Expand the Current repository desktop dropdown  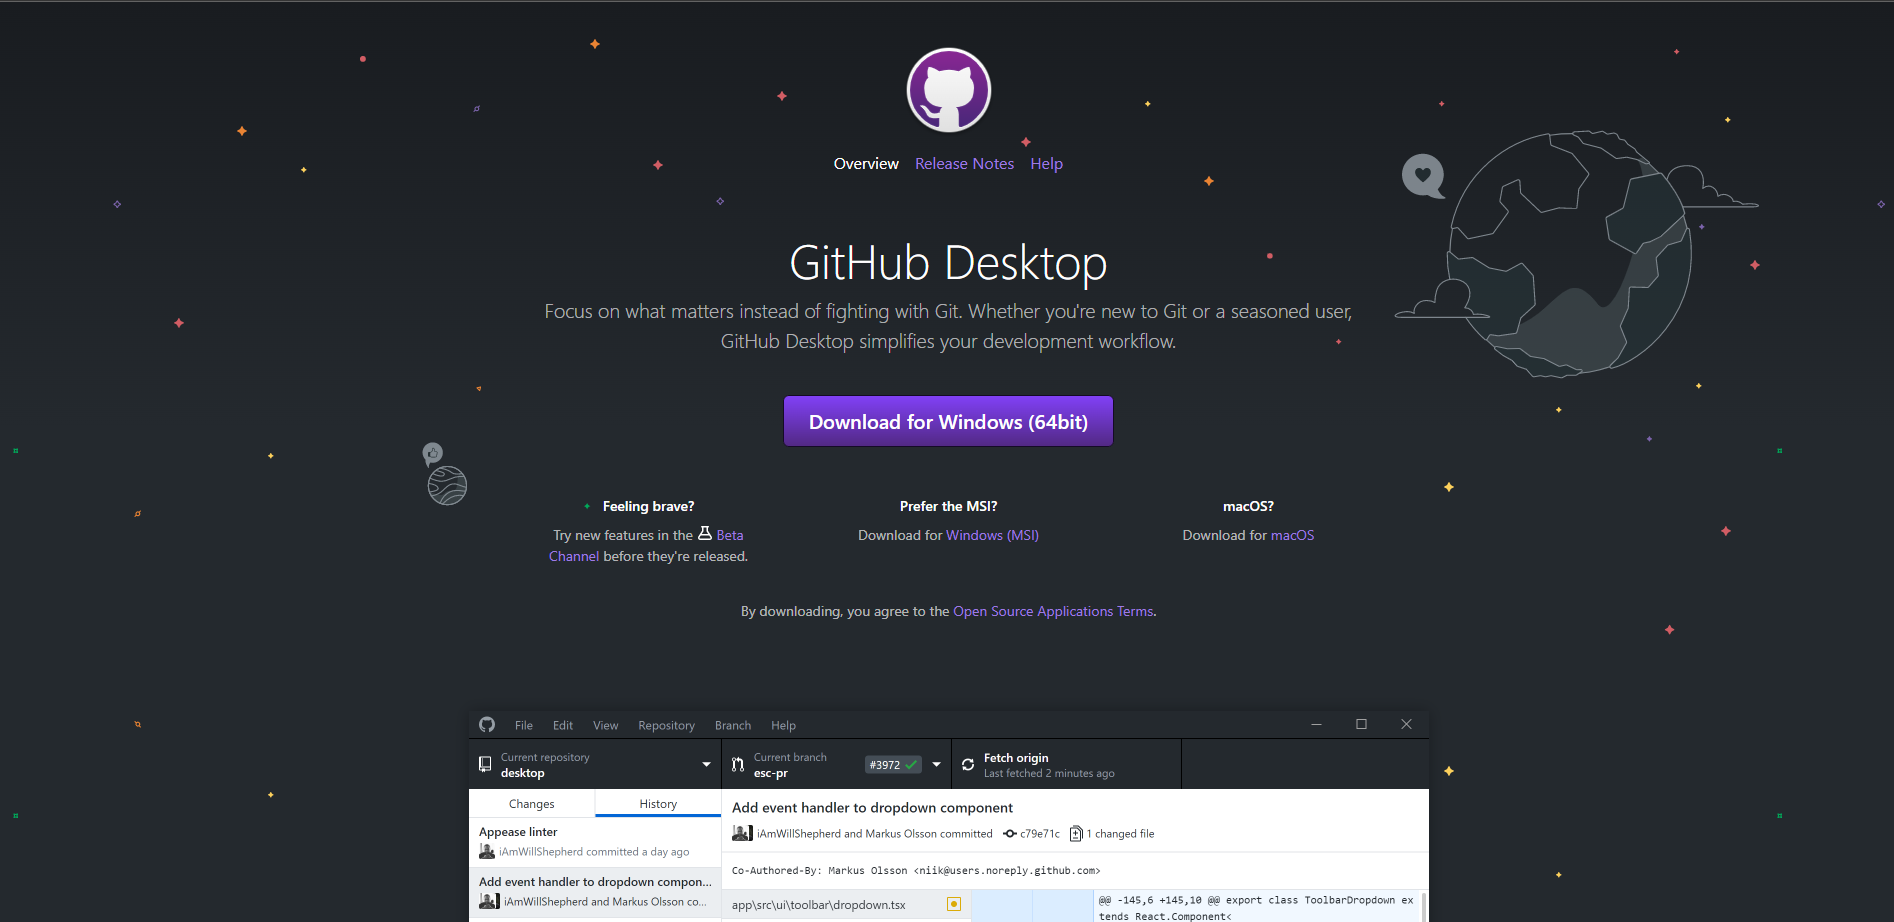(595, 765)
